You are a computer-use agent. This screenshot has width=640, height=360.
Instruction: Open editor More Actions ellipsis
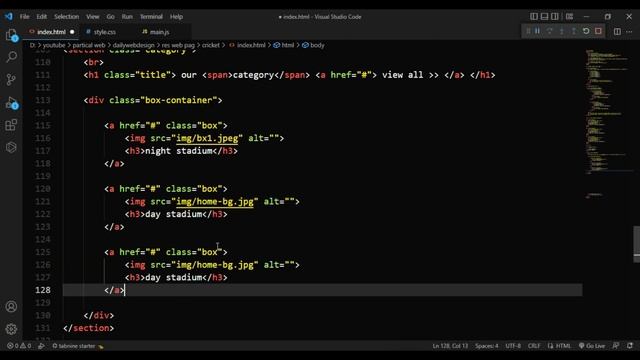click(629, 31)
